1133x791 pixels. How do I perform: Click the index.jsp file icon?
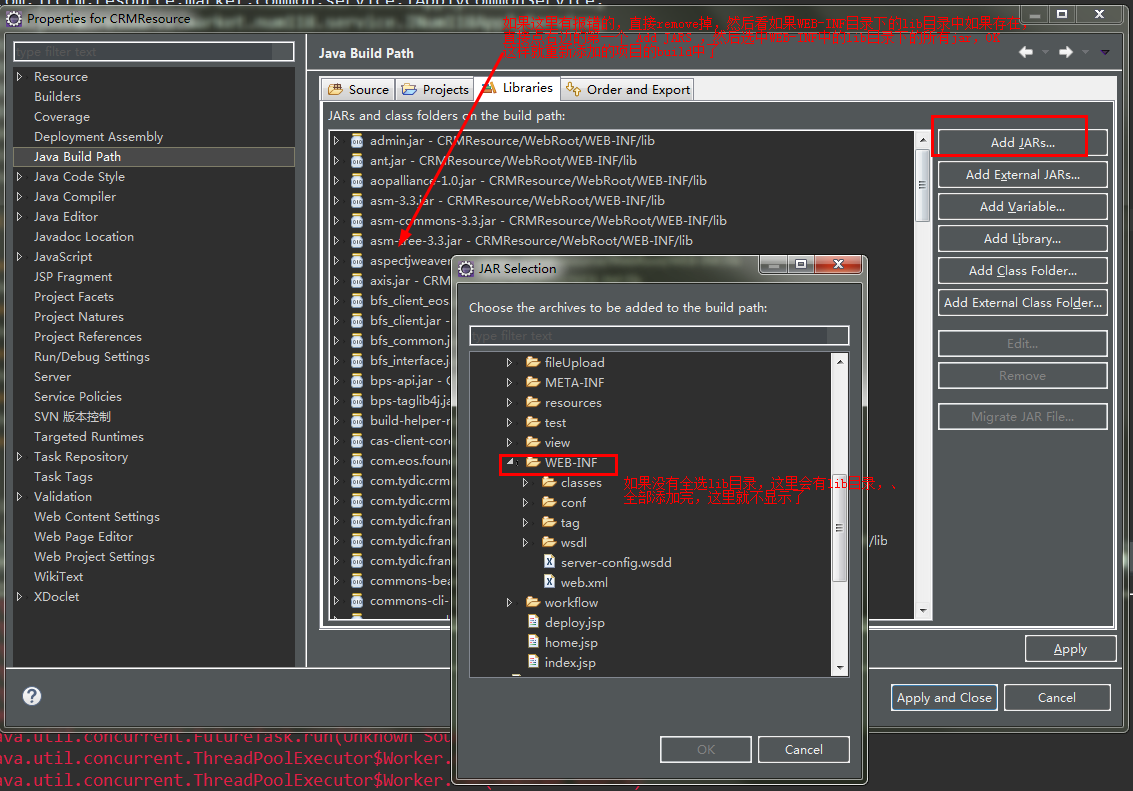(x=533, y=662)
